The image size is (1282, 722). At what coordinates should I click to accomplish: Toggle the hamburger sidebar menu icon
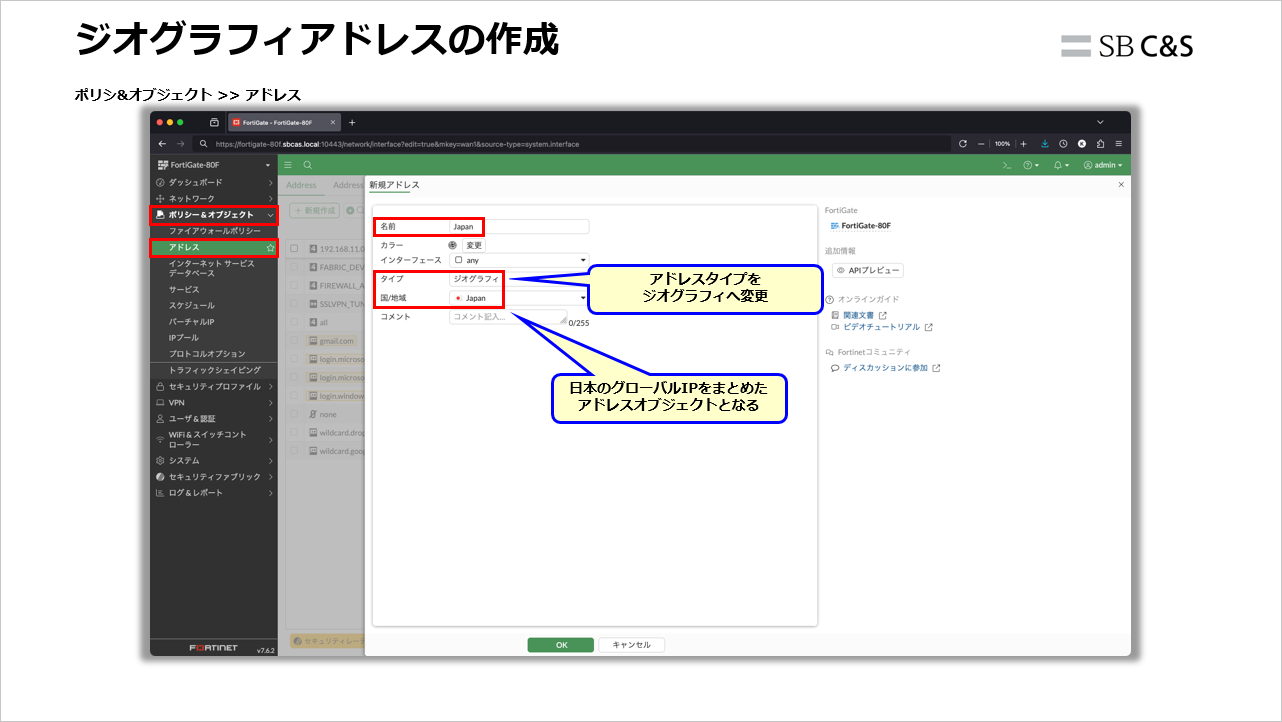coord(288,165)
